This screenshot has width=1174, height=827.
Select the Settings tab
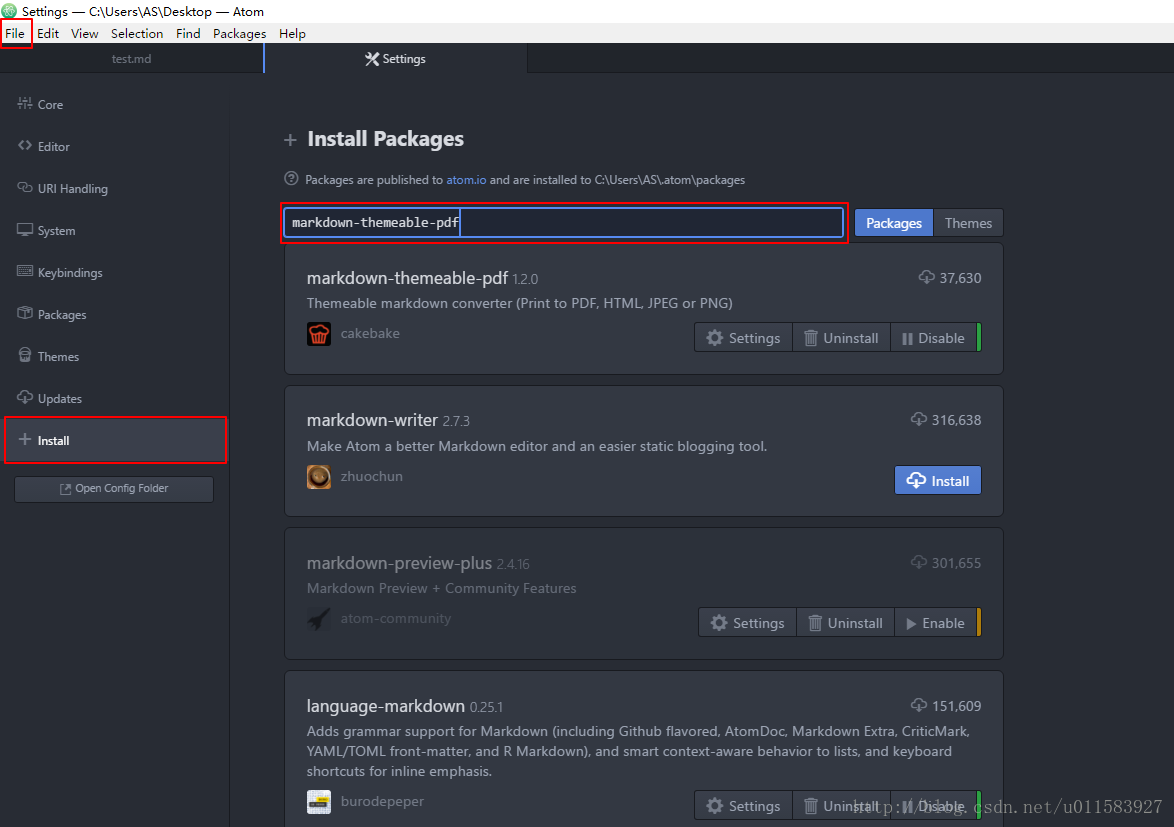pyautogui.click(x=395, y=58)
